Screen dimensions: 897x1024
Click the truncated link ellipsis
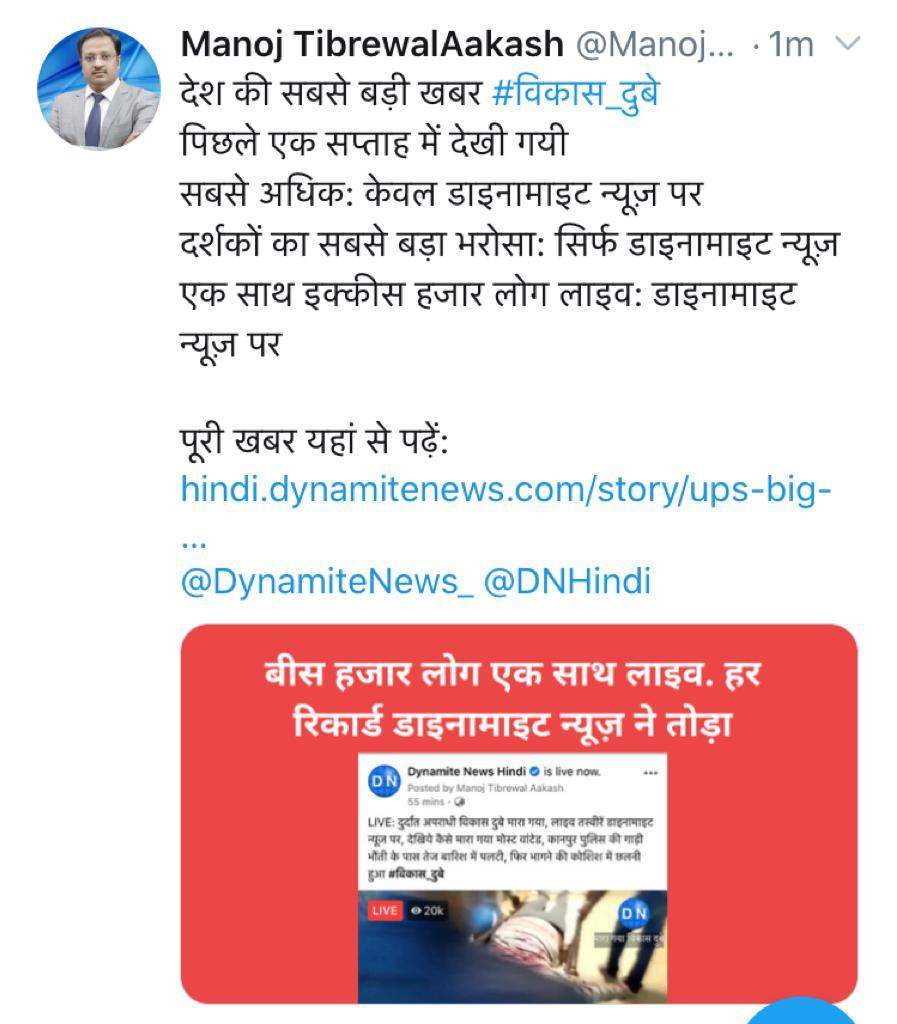click(193, 543)
